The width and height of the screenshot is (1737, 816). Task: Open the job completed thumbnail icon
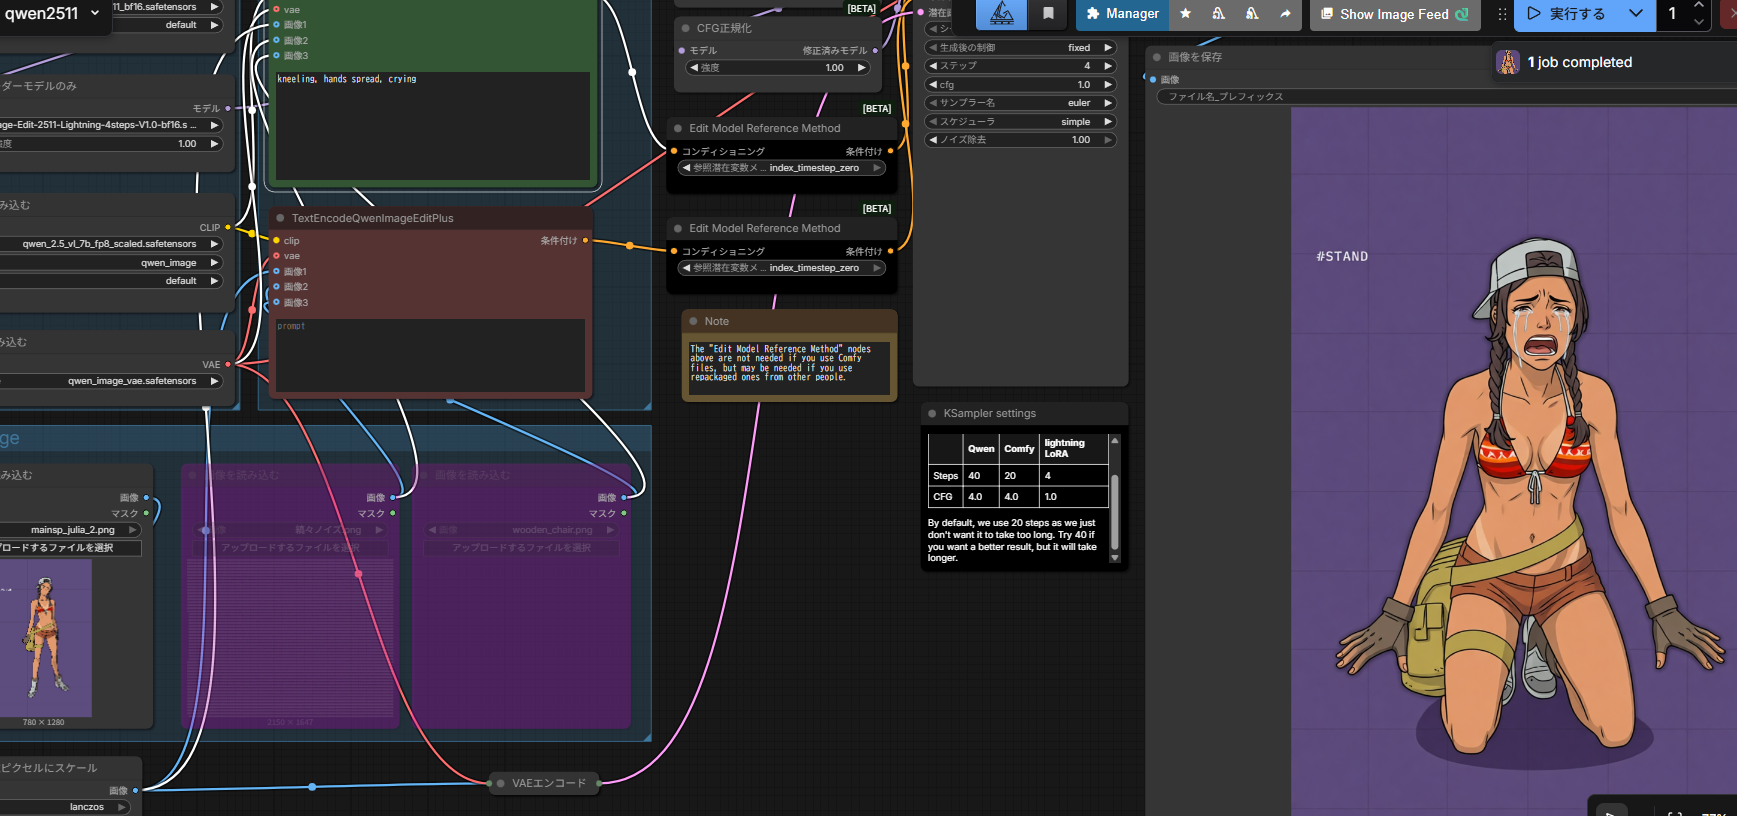(1507, 62)
